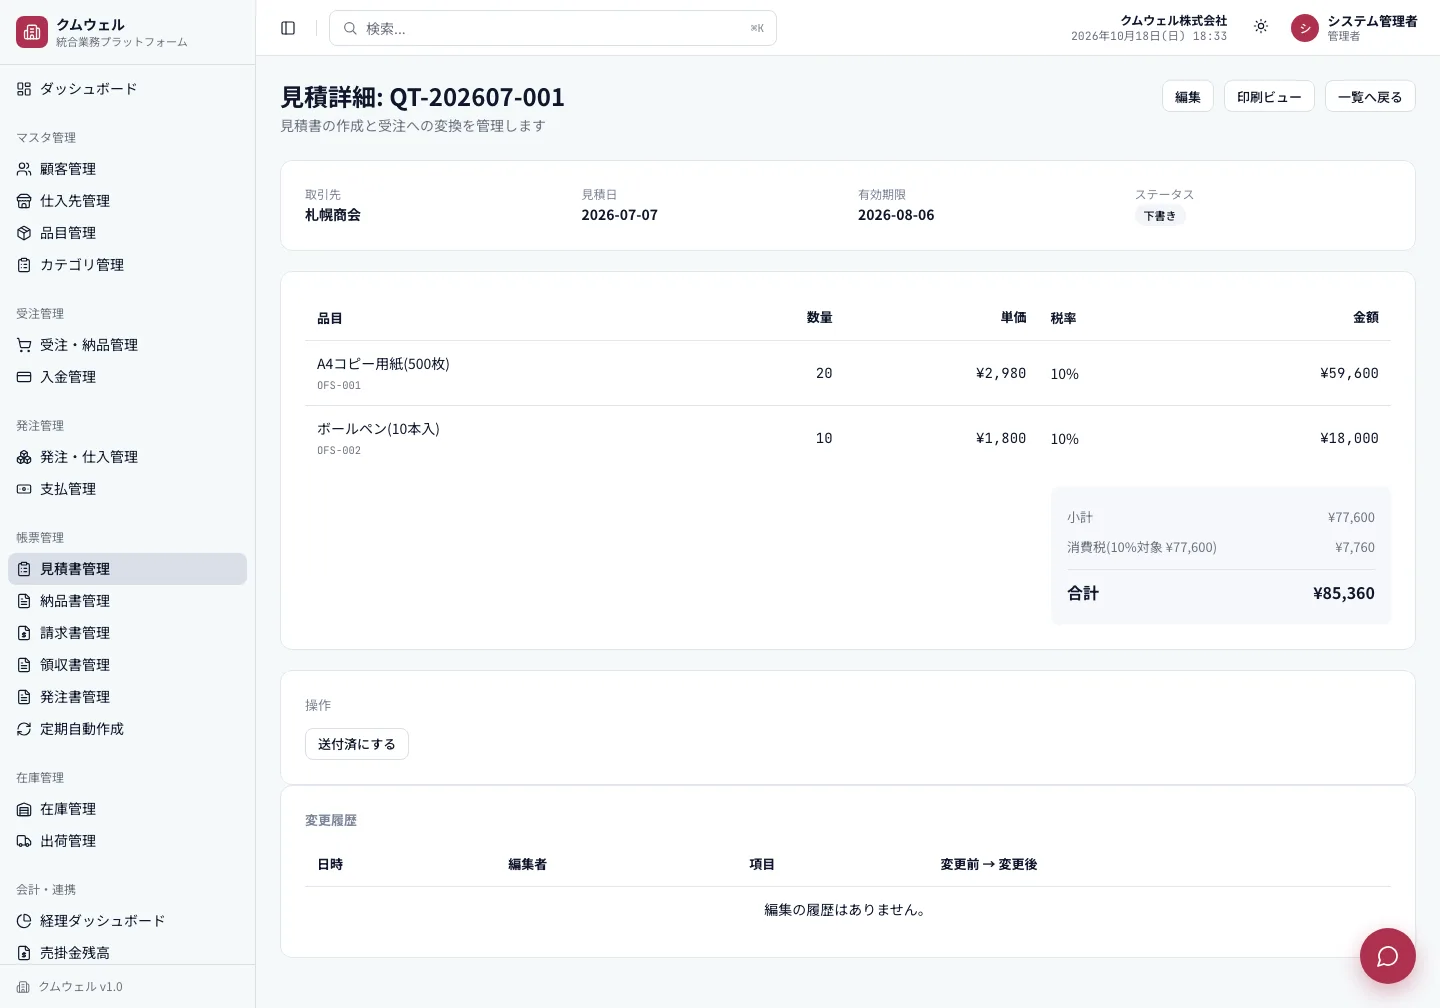Open the chat bubble support button

1387,956
